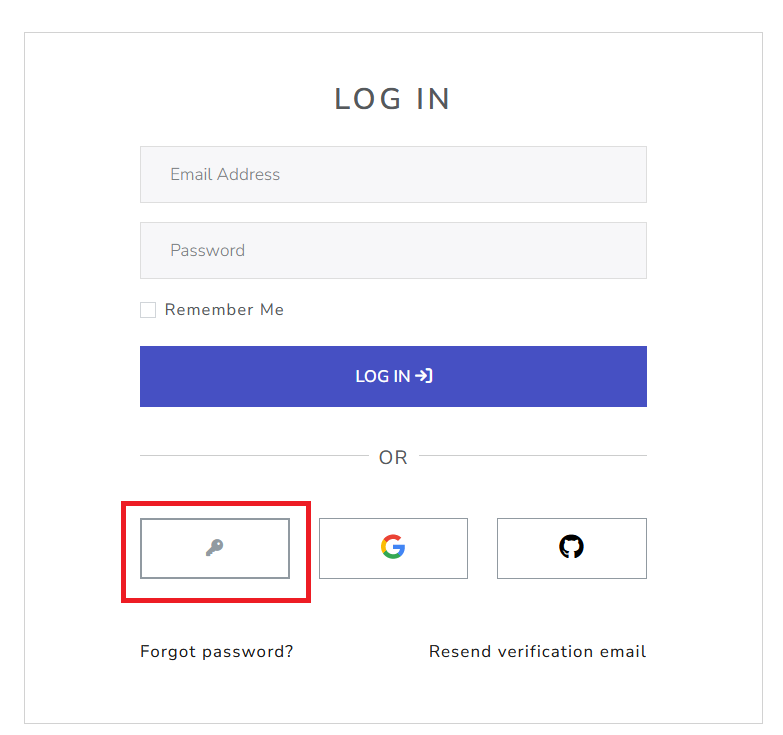This screenshot has height=735, width=783.
Task: Click the LOG IN page heading
Action: pyautogui.click(x=393, y=99)
